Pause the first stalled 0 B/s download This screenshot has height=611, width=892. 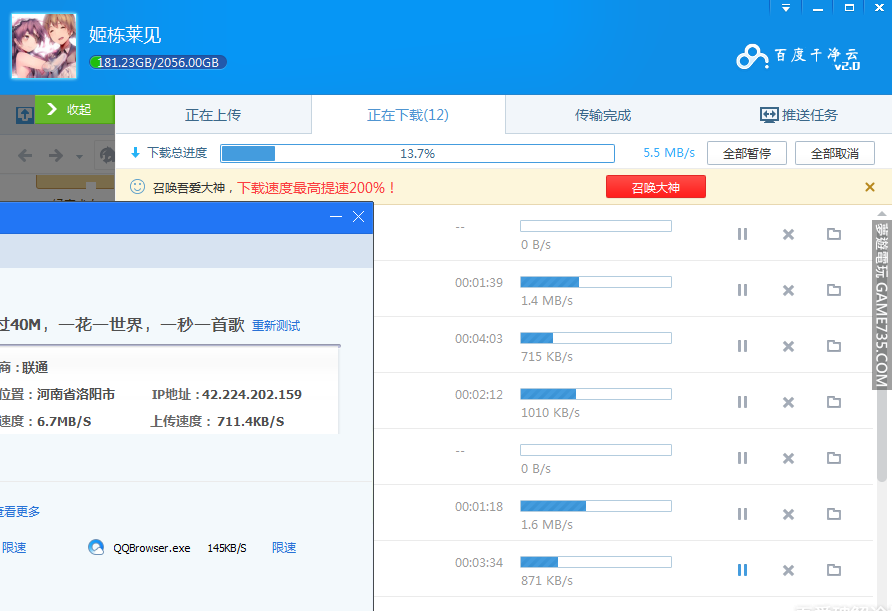coord(742,234)
